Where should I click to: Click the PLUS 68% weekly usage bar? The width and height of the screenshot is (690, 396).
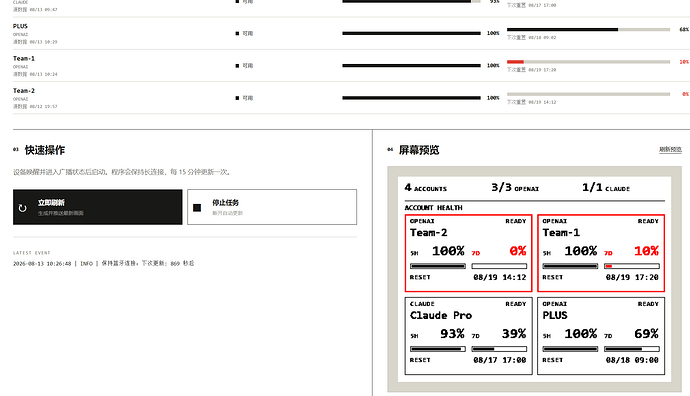tap(588, 29)
